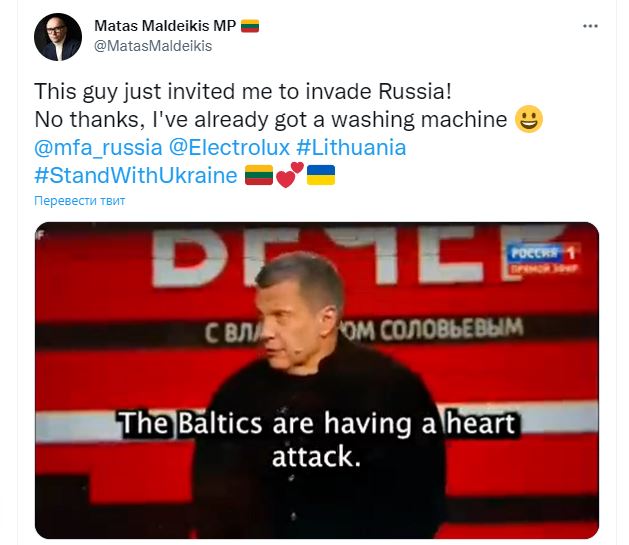The height and width of the screenshot is (545, 629).
Task: Open the #StandWithUkraine hashtag
Action: tap(136, 176)
